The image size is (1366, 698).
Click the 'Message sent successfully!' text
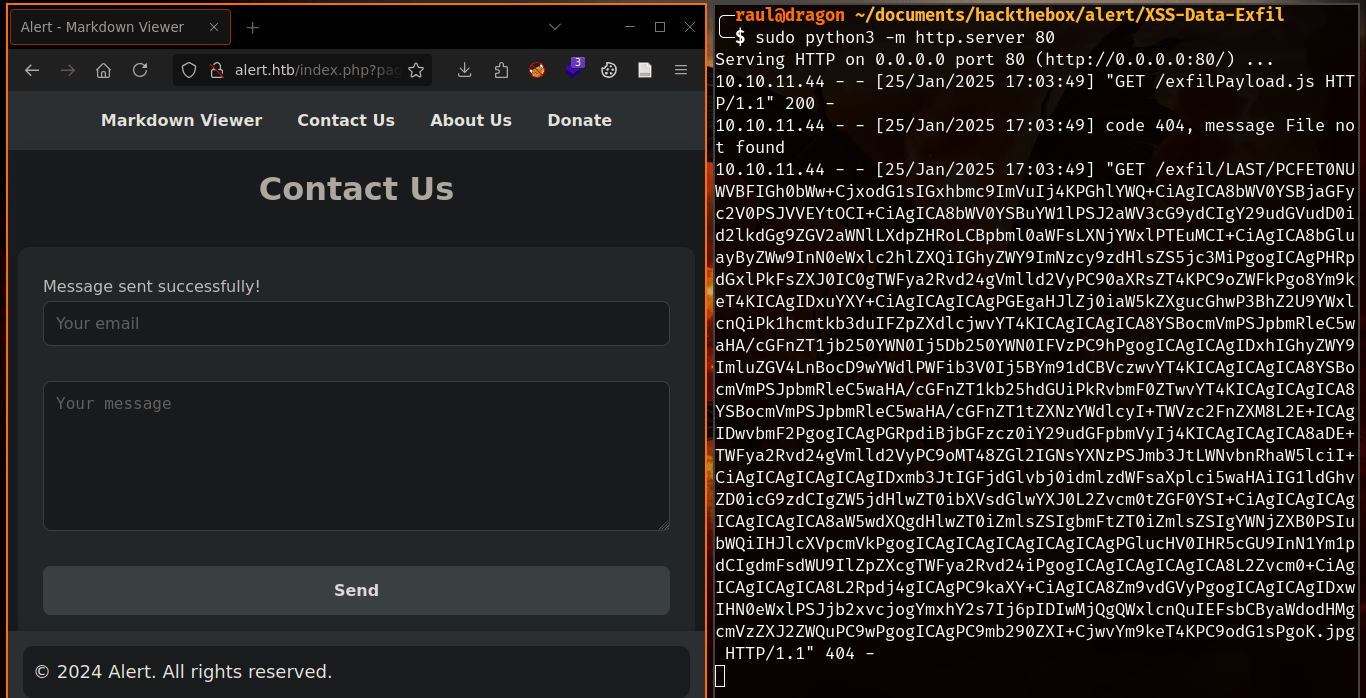click(151, 286)
